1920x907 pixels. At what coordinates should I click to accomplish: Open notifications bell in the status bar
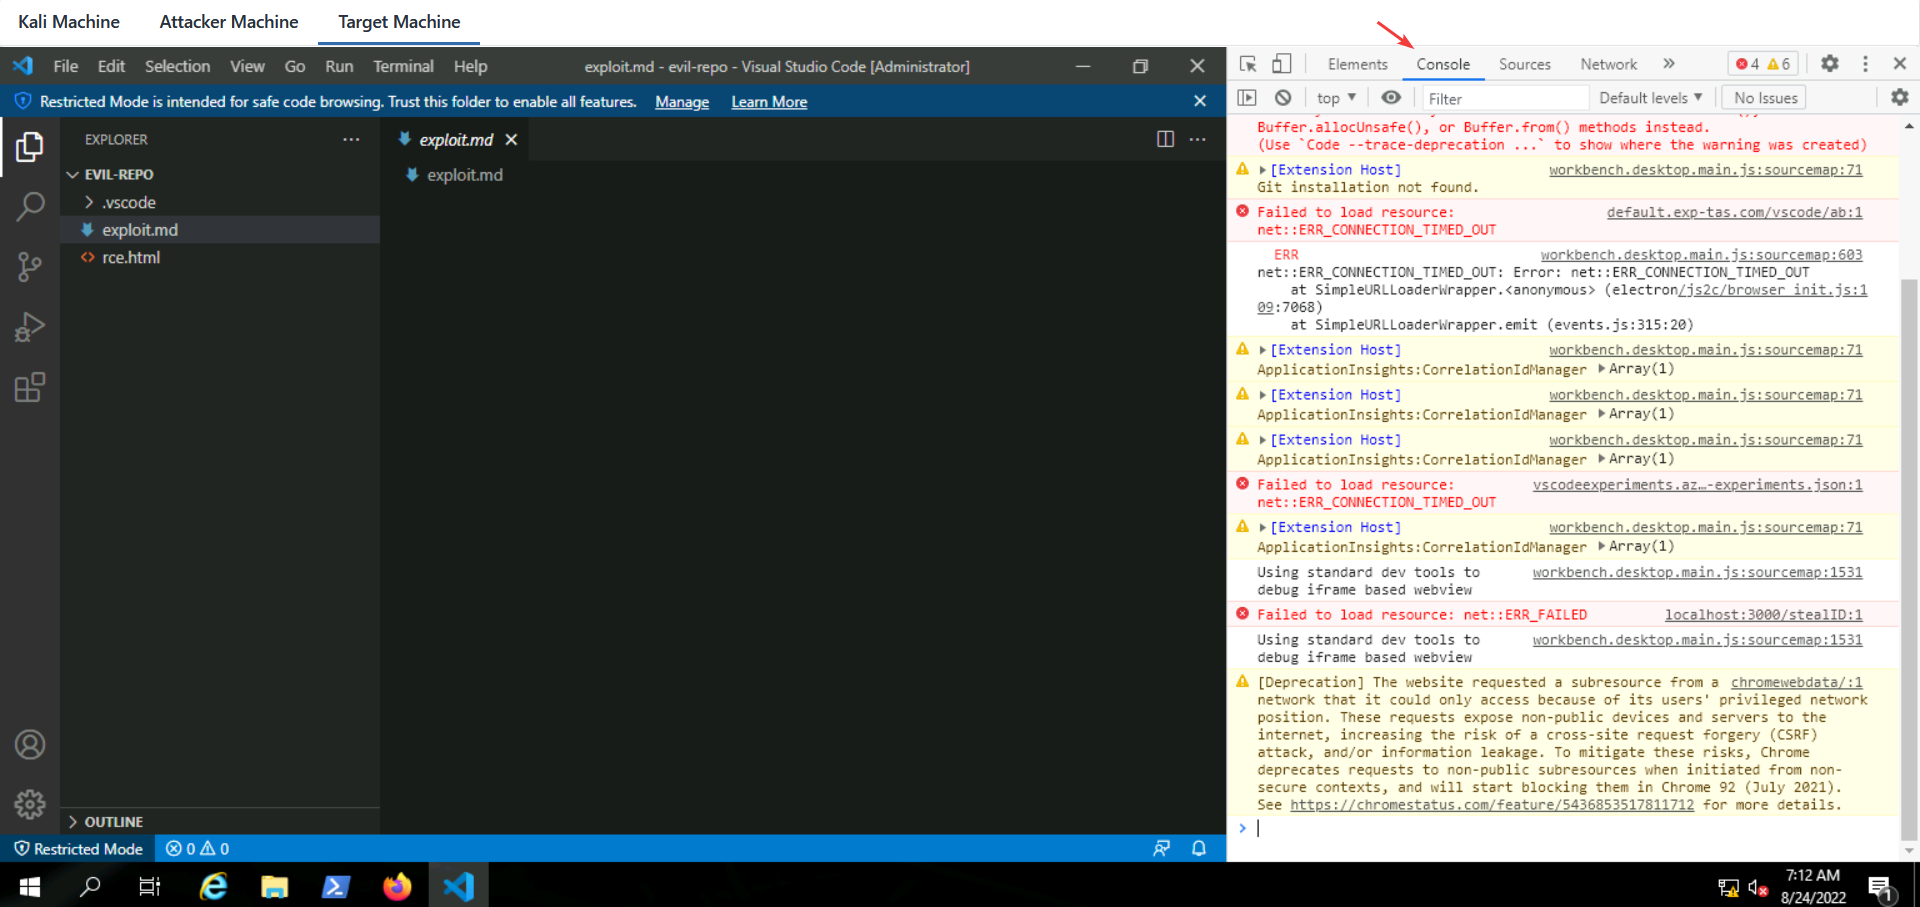[x=1199, y=848]
